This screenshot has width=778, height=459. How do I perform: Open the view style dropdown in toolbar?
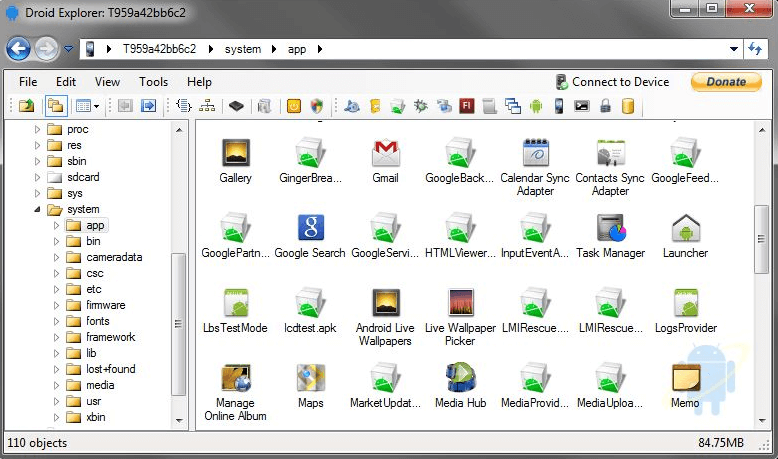(97, 105)
